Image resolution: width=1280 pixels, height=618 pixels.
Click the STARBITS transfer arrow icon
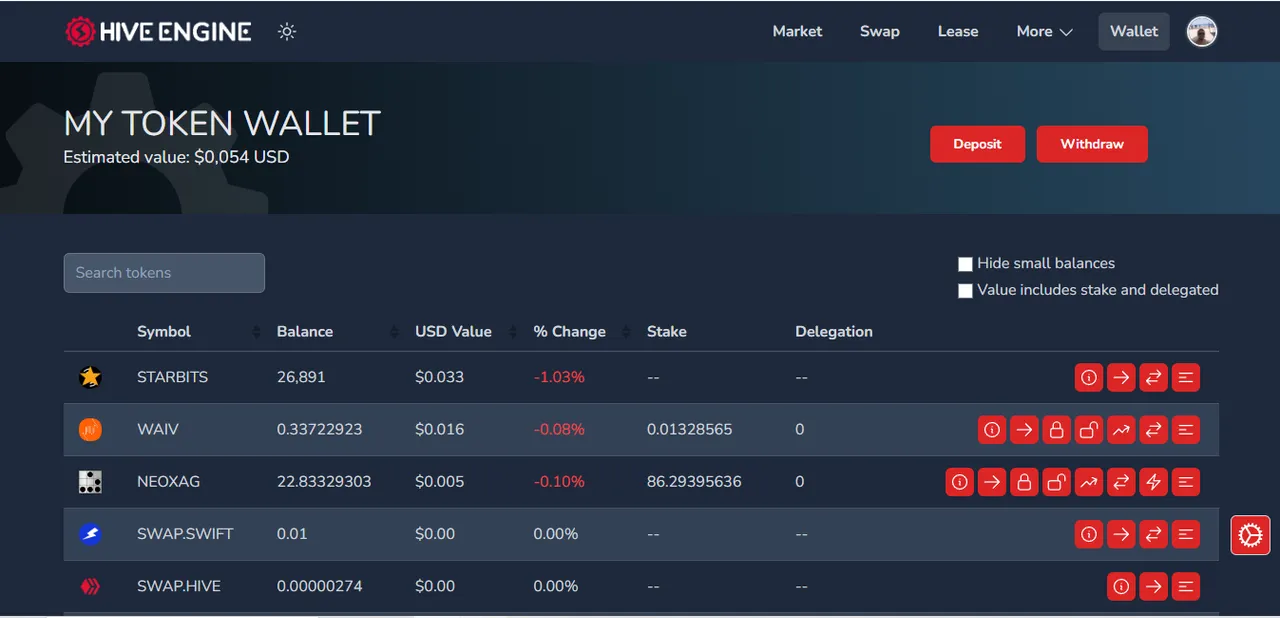[1121, 378]
